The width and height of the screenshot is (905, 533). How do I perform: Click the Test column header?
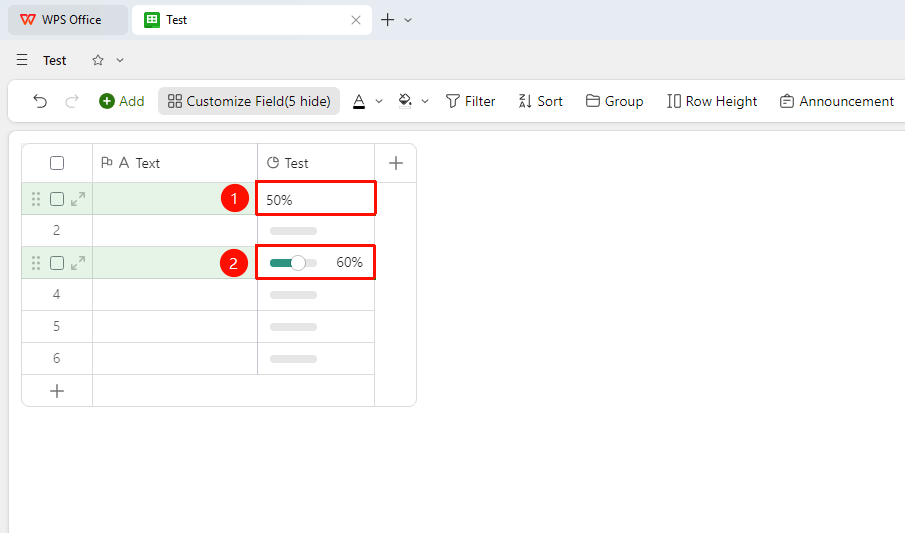316,163
